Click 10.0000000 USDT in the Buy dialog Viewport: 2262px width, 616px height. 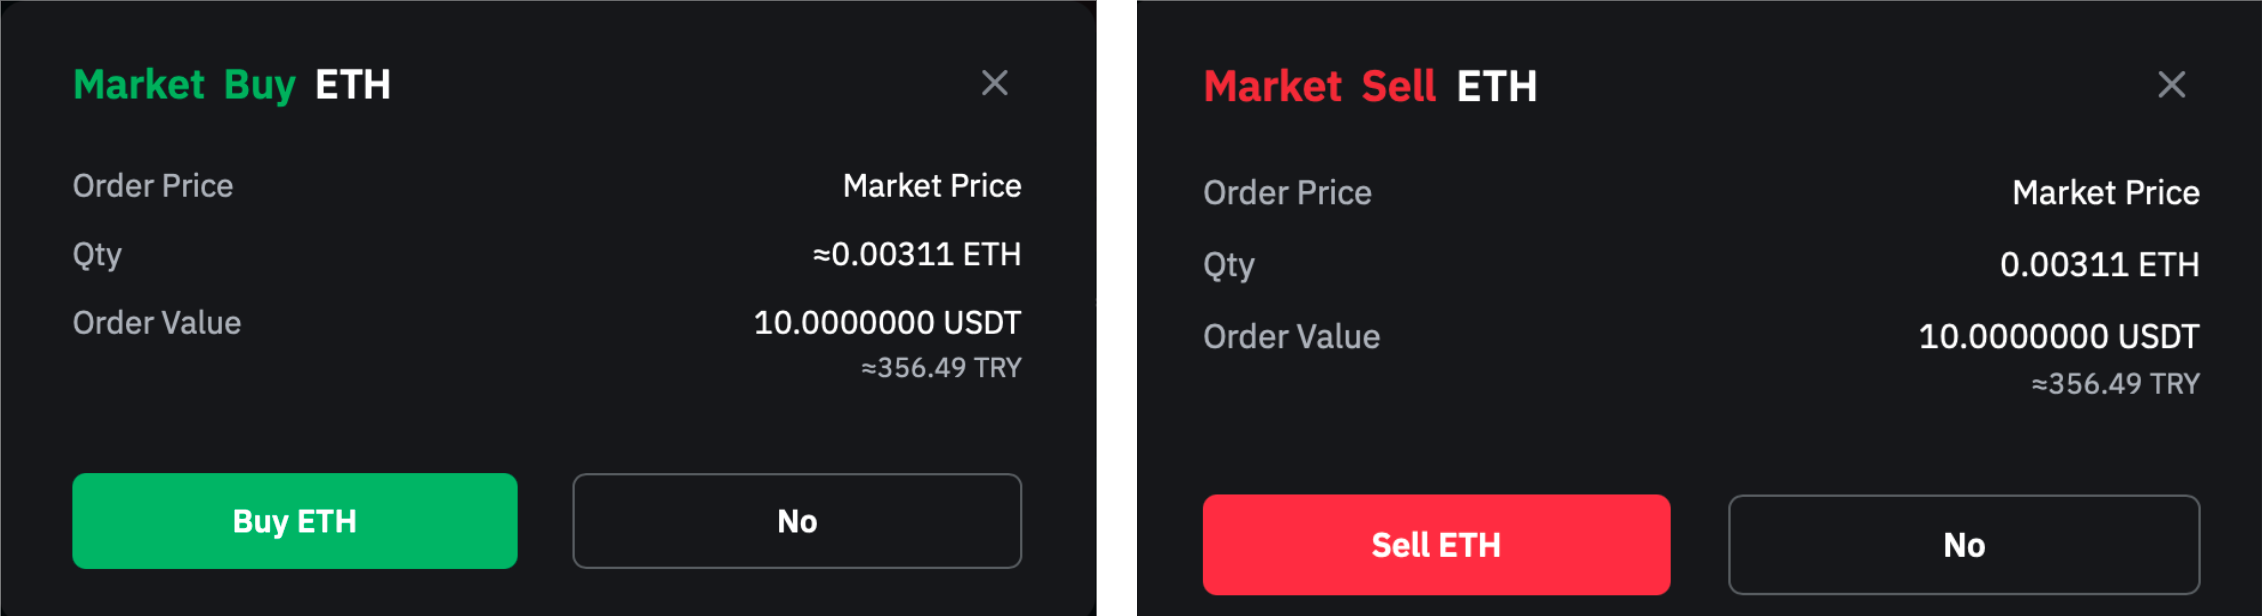click(x=887, y=323)
